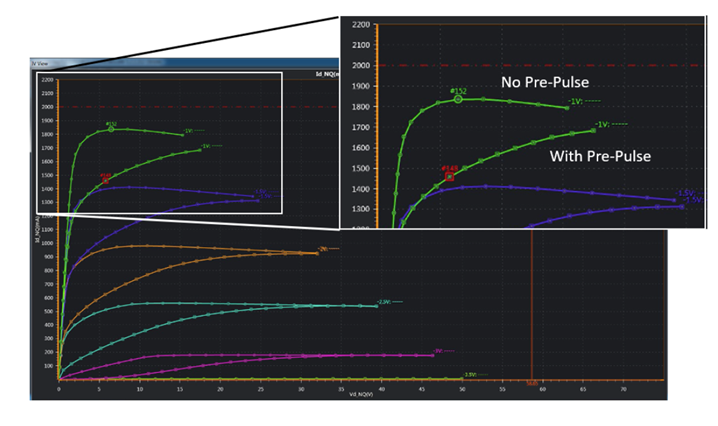Select circled data point #152 in main chart
This screenshot has width=718, height=426.
111,130
